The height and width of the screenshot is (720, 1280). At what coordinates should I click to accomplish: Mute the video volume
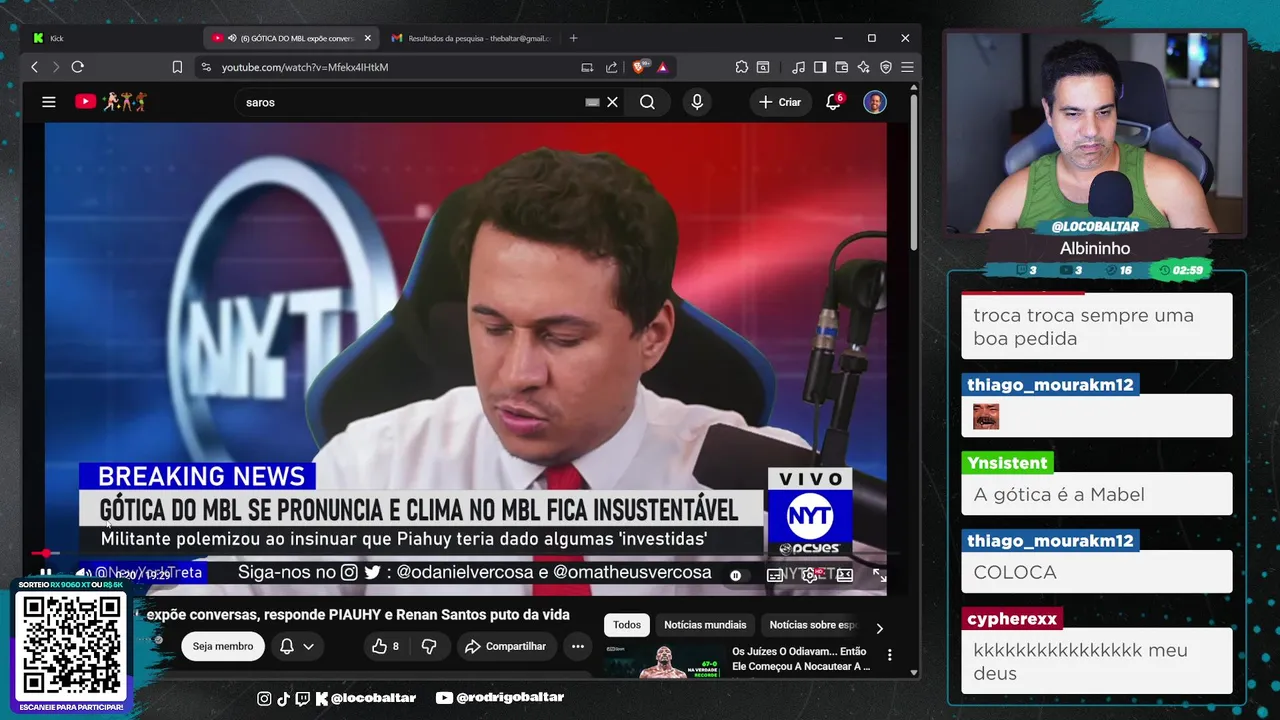coord(82,574)
